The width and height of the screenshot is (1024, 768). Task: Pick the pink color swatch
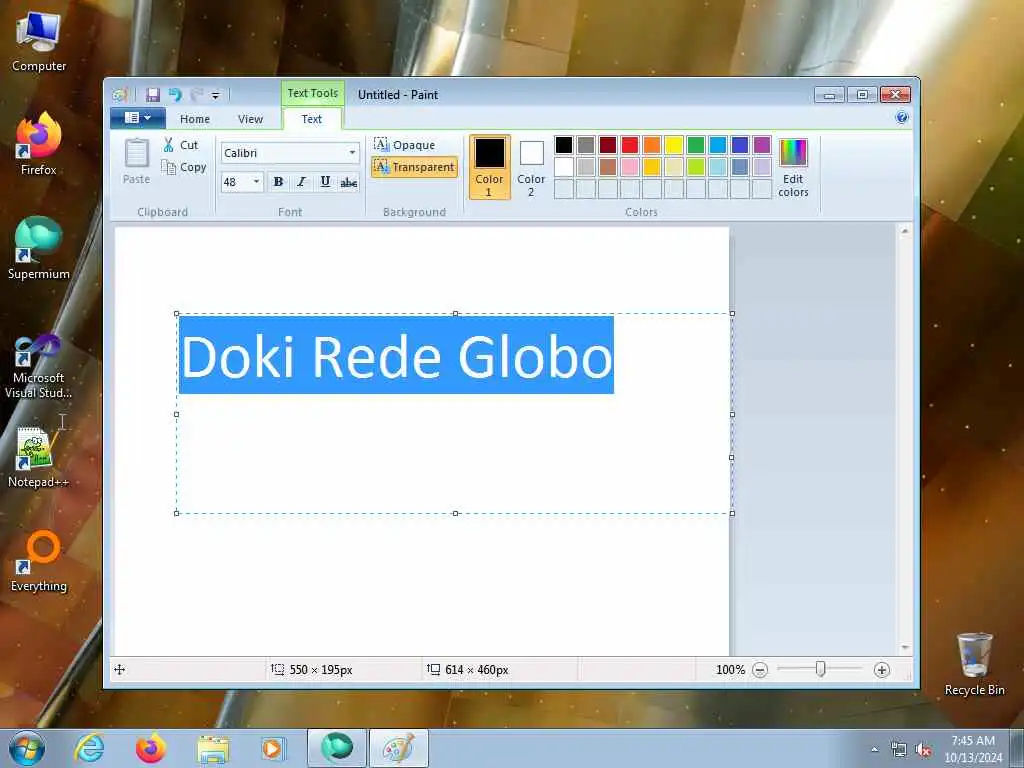click(630, 167)
